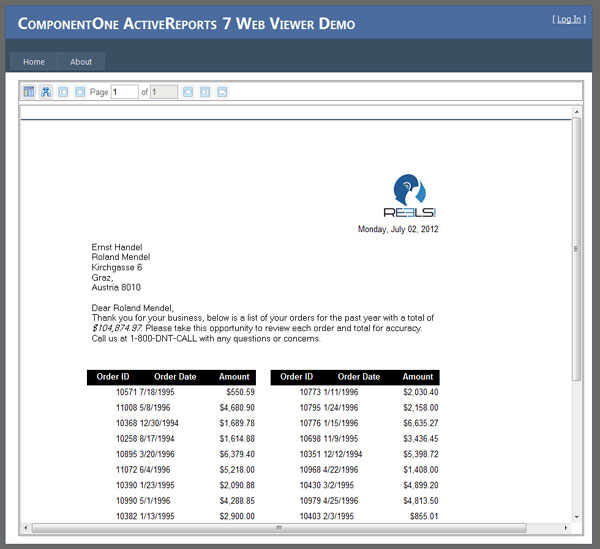Viewport: 600px width, 549px height.
Task: Click right table Order ID header
Action: [x=297, y=377]
